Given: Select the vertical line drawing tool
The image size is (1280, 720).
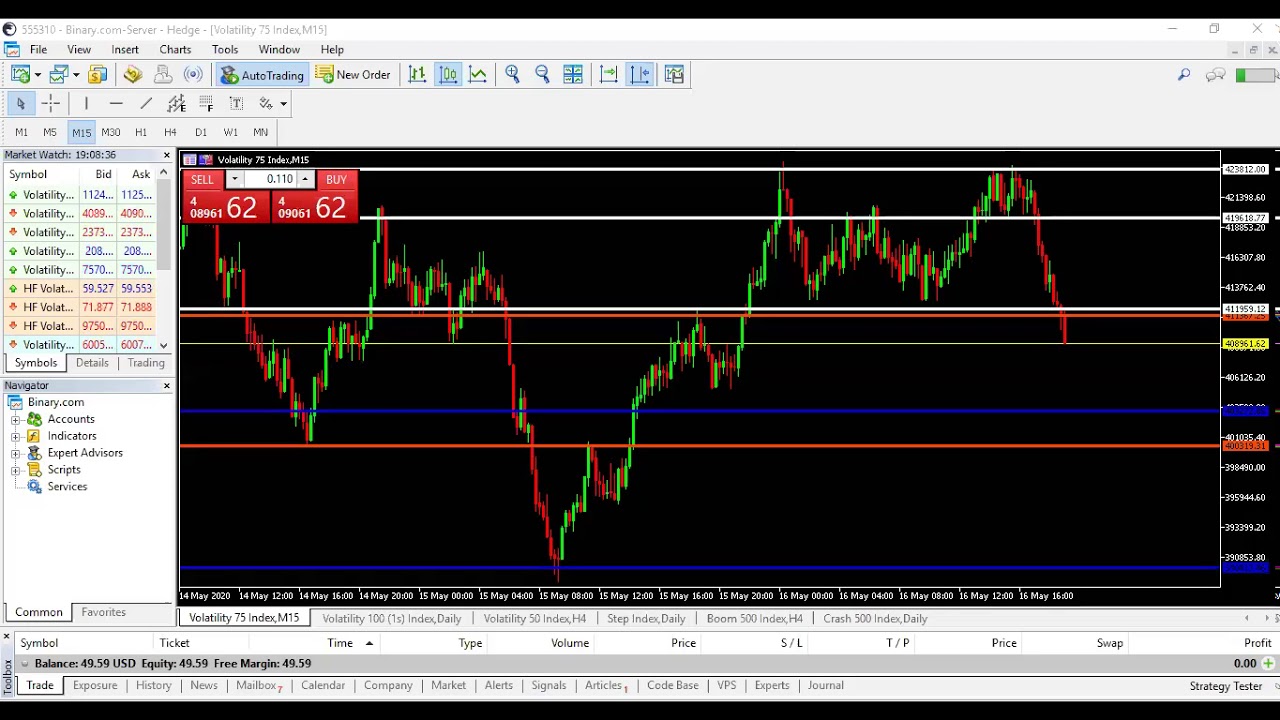Looking at the screenshot, I should (x=86, y=103).
